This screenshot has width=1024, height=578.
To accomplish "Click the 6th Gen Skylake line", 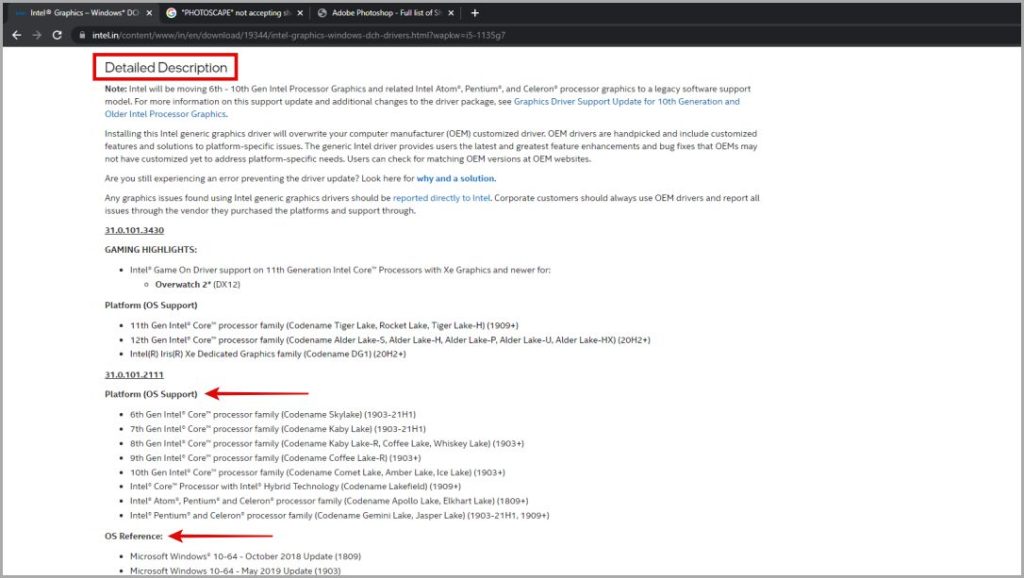I will (x=272, y=415).
